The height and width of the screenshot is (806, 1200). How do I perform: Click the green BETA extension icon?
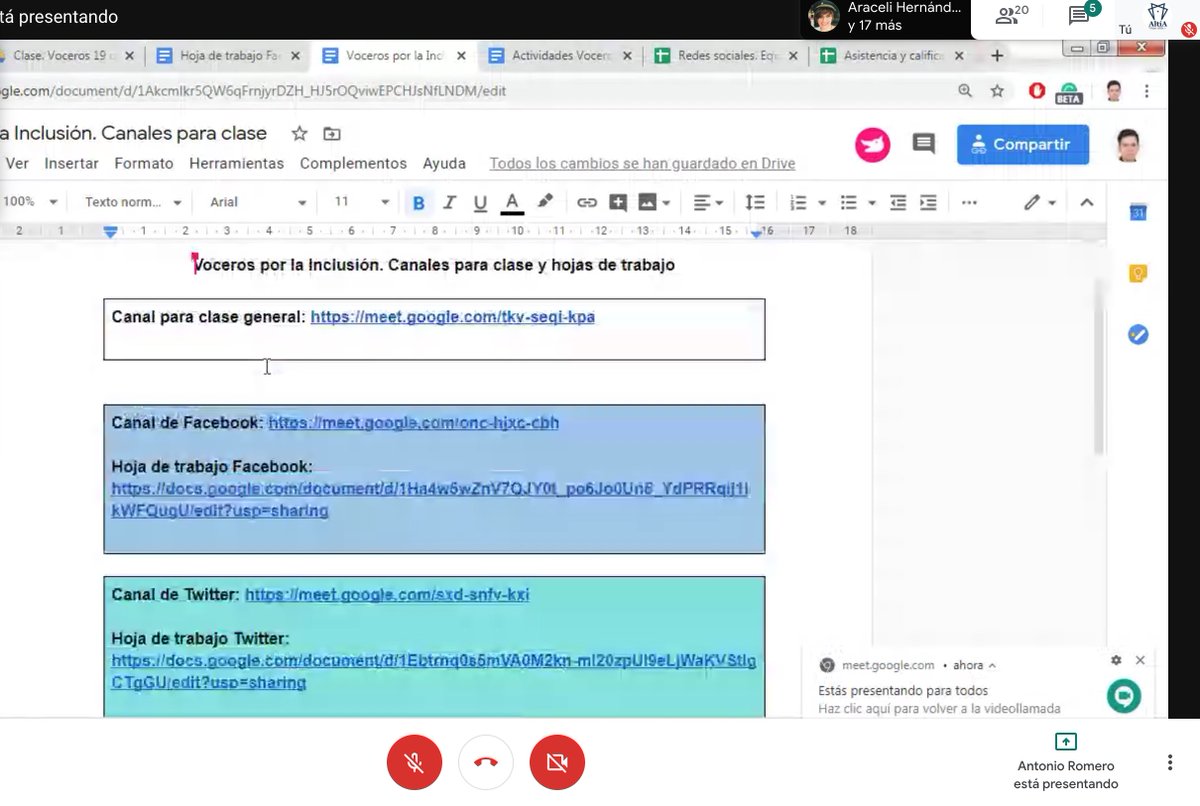click(1069, 93)
